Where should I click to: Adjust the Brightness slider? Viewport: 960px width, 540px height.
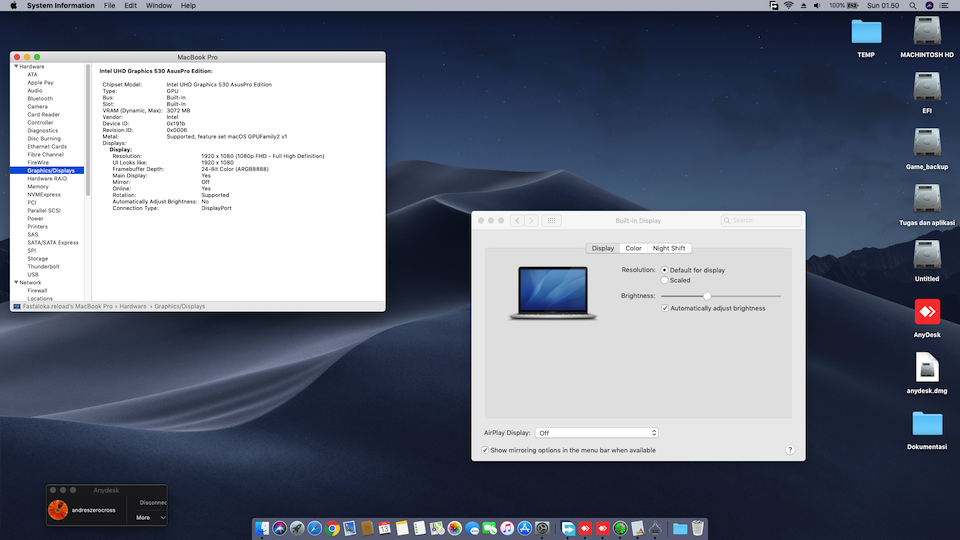[707, 296]
